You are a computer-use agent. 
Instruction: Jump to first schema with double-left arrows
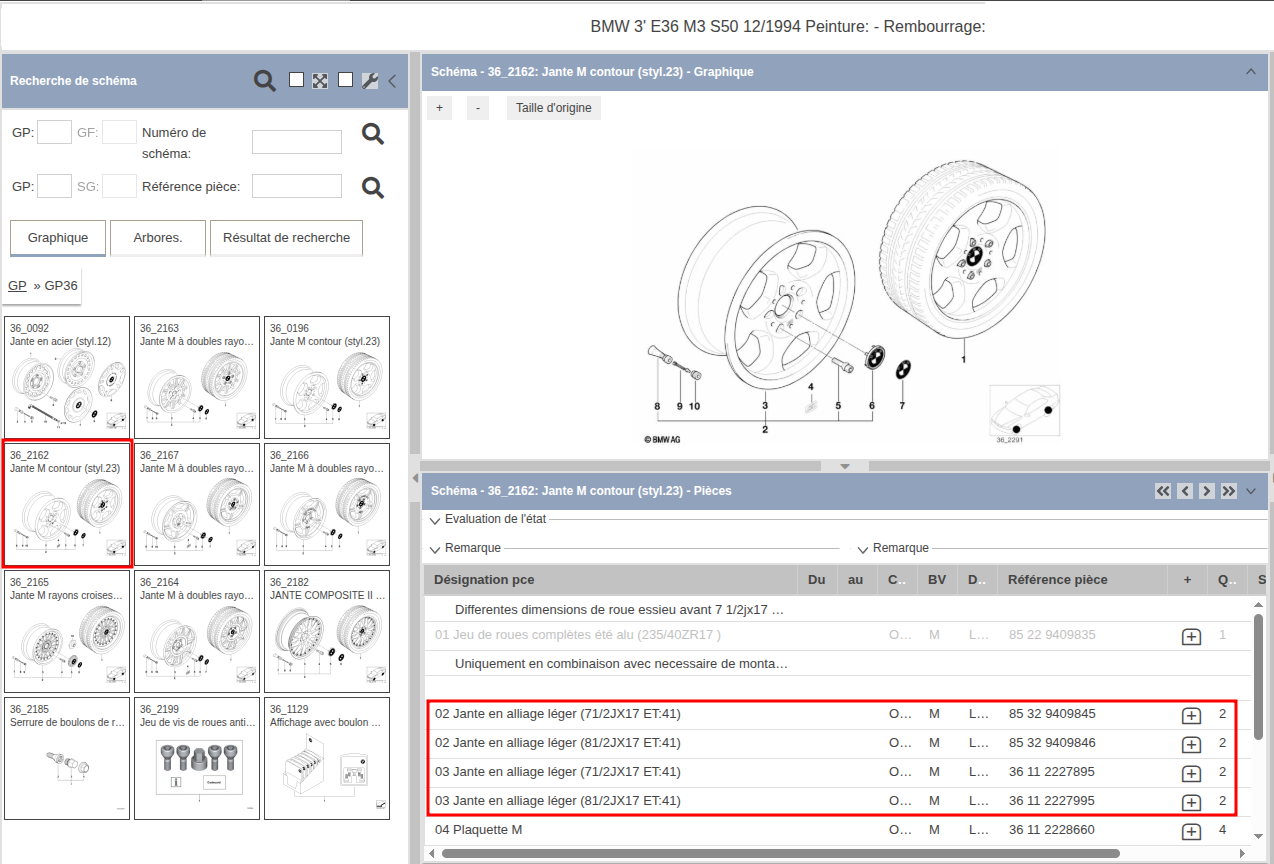(x=1163, y=491)
